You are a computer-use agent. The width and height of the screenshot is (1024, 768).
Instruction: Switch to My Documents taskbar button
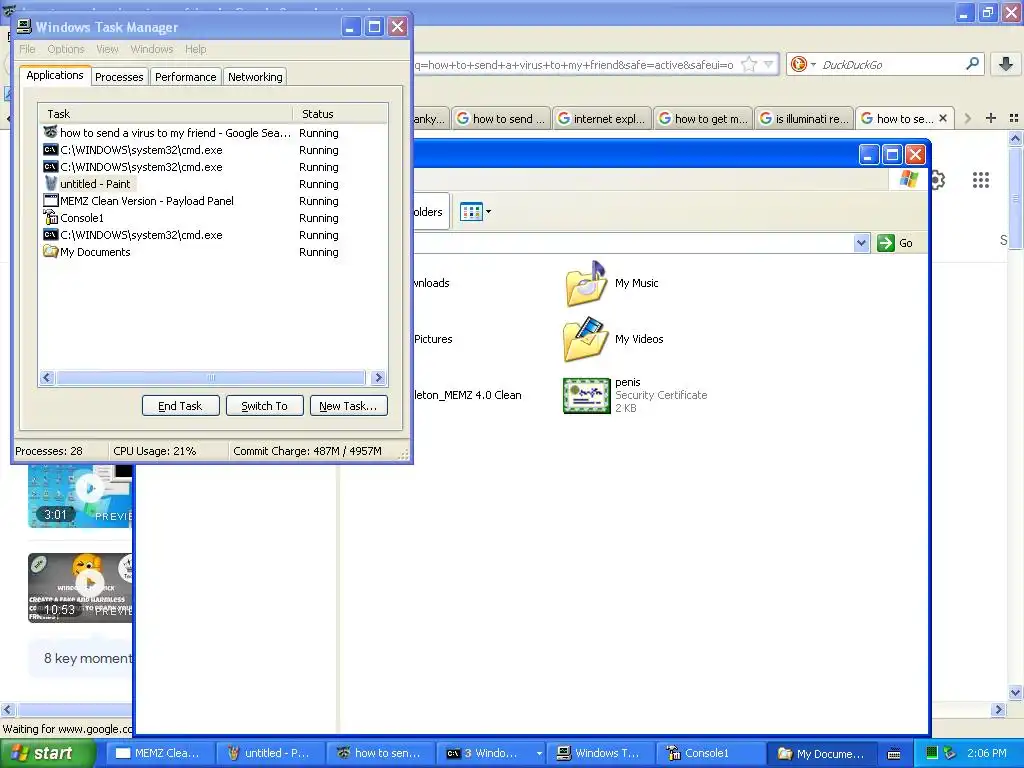pyautogui.click(x=820, y=753)
